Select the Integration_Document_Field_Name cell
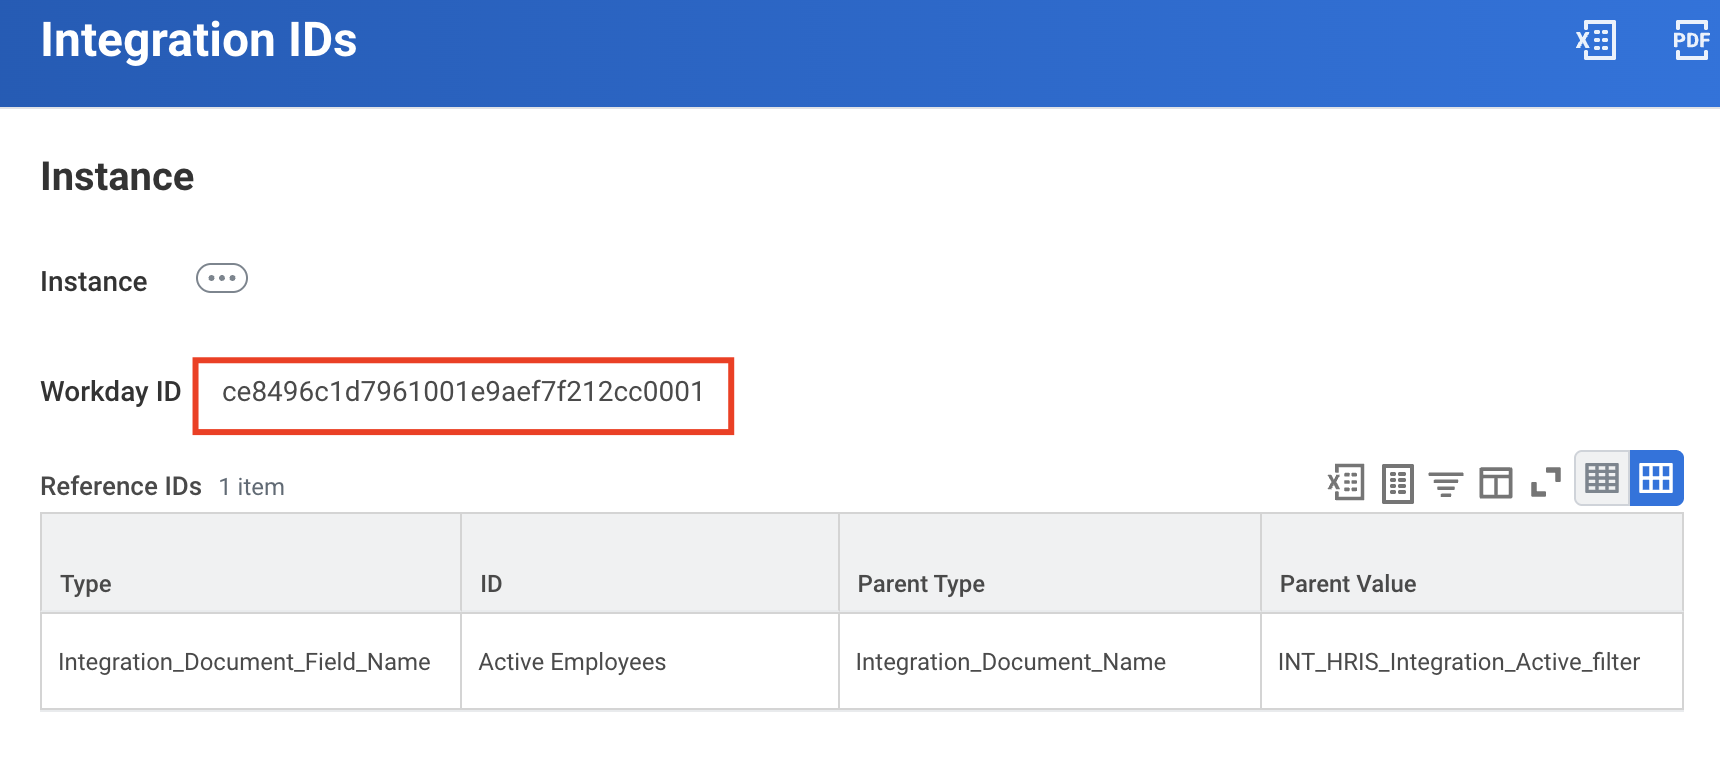The width and height of the screenshot is (1720, 774). (244, 662)
